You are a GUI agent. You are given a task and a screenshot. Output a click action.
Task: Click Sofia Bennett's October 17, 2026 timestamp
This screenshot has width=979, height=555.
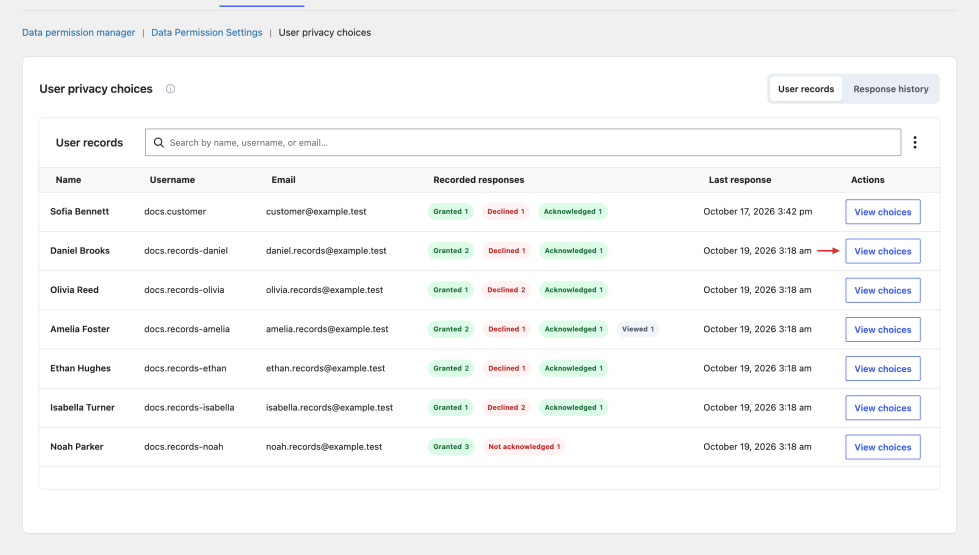pos(757,212)
